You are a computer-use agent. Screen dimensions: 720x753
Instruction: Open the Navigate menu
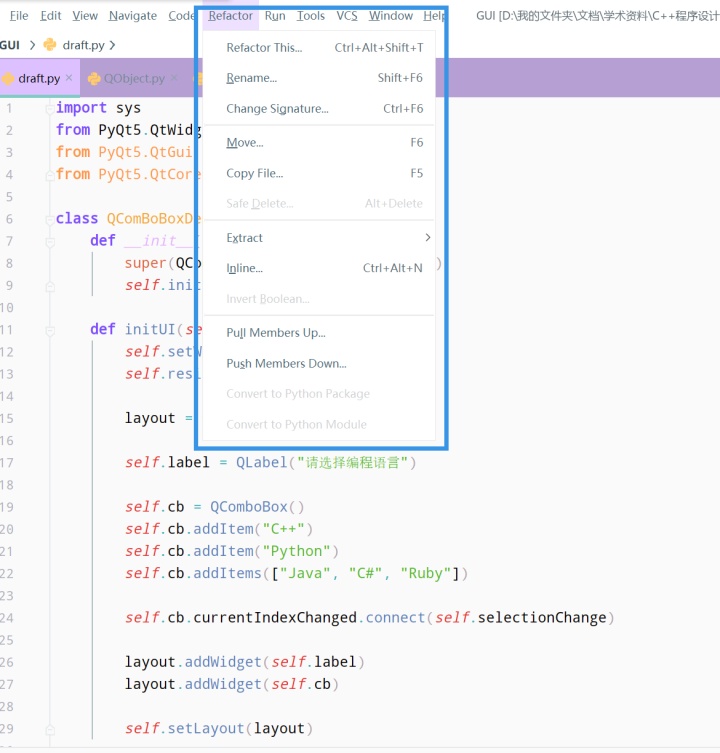(133, 16)
